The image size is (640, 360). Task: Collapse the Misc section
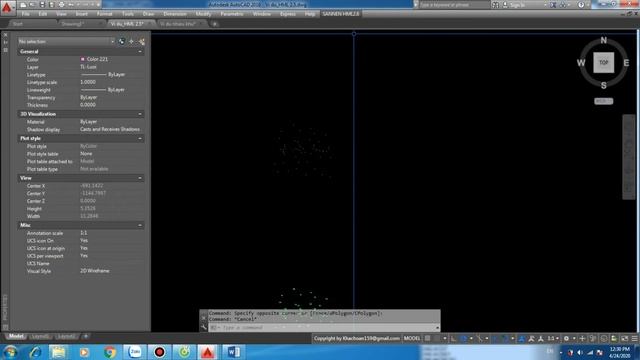click(140, 225)
